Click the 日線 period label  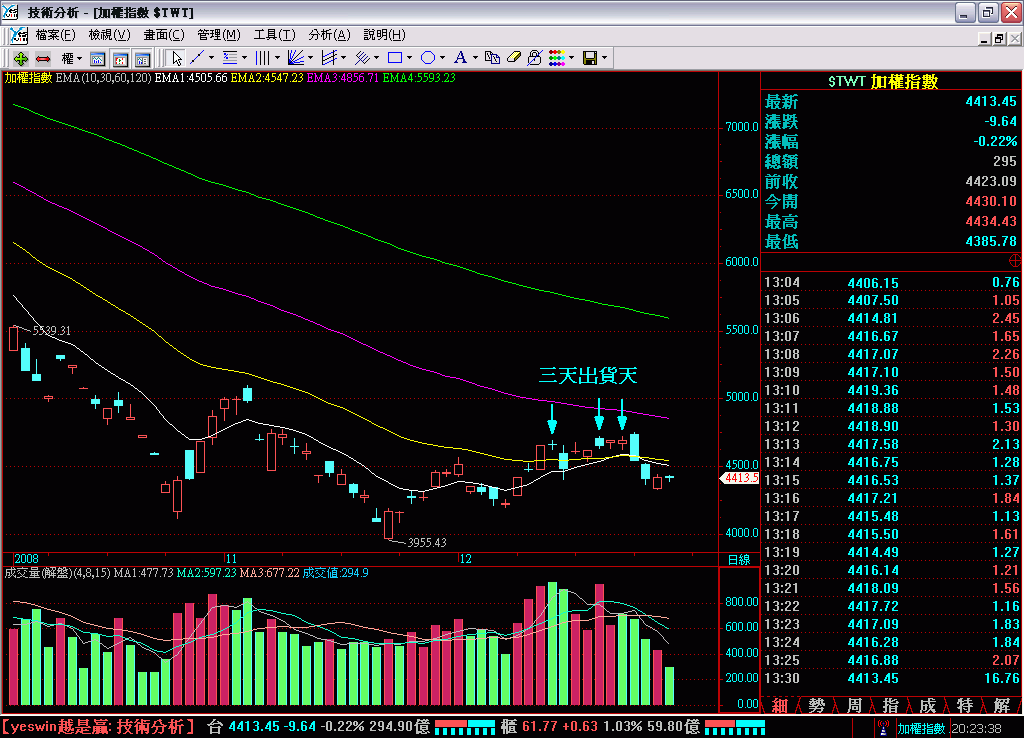(x=739, y=560)
